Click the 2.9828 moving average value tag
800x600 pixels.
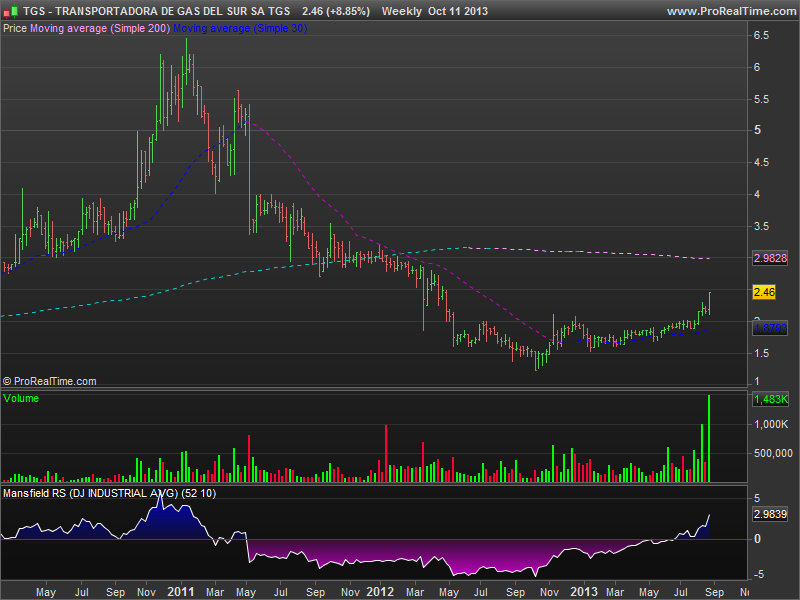coord(770,258)
